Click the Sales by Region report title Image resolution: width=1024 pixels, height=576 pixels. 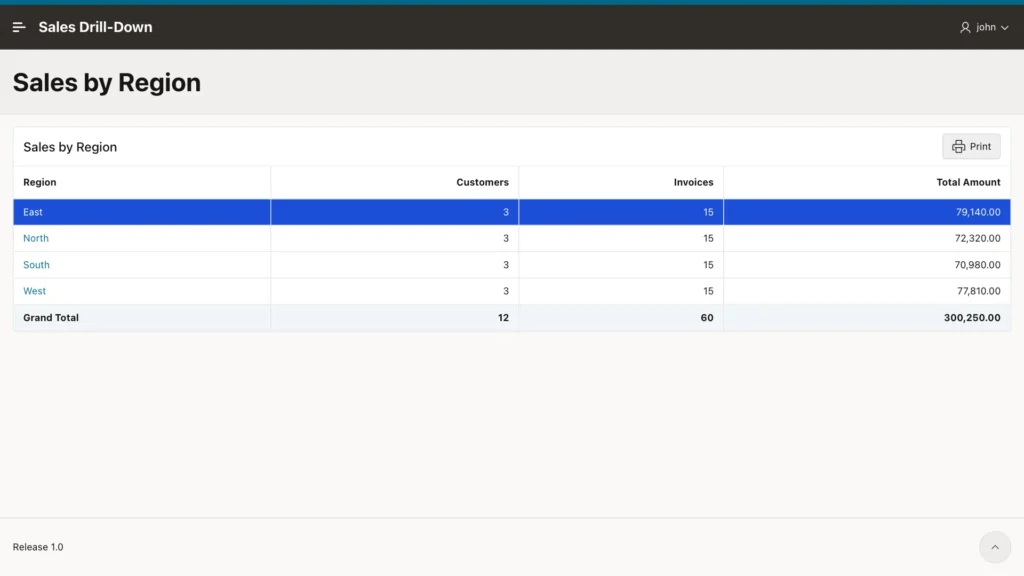click(70, 147)
